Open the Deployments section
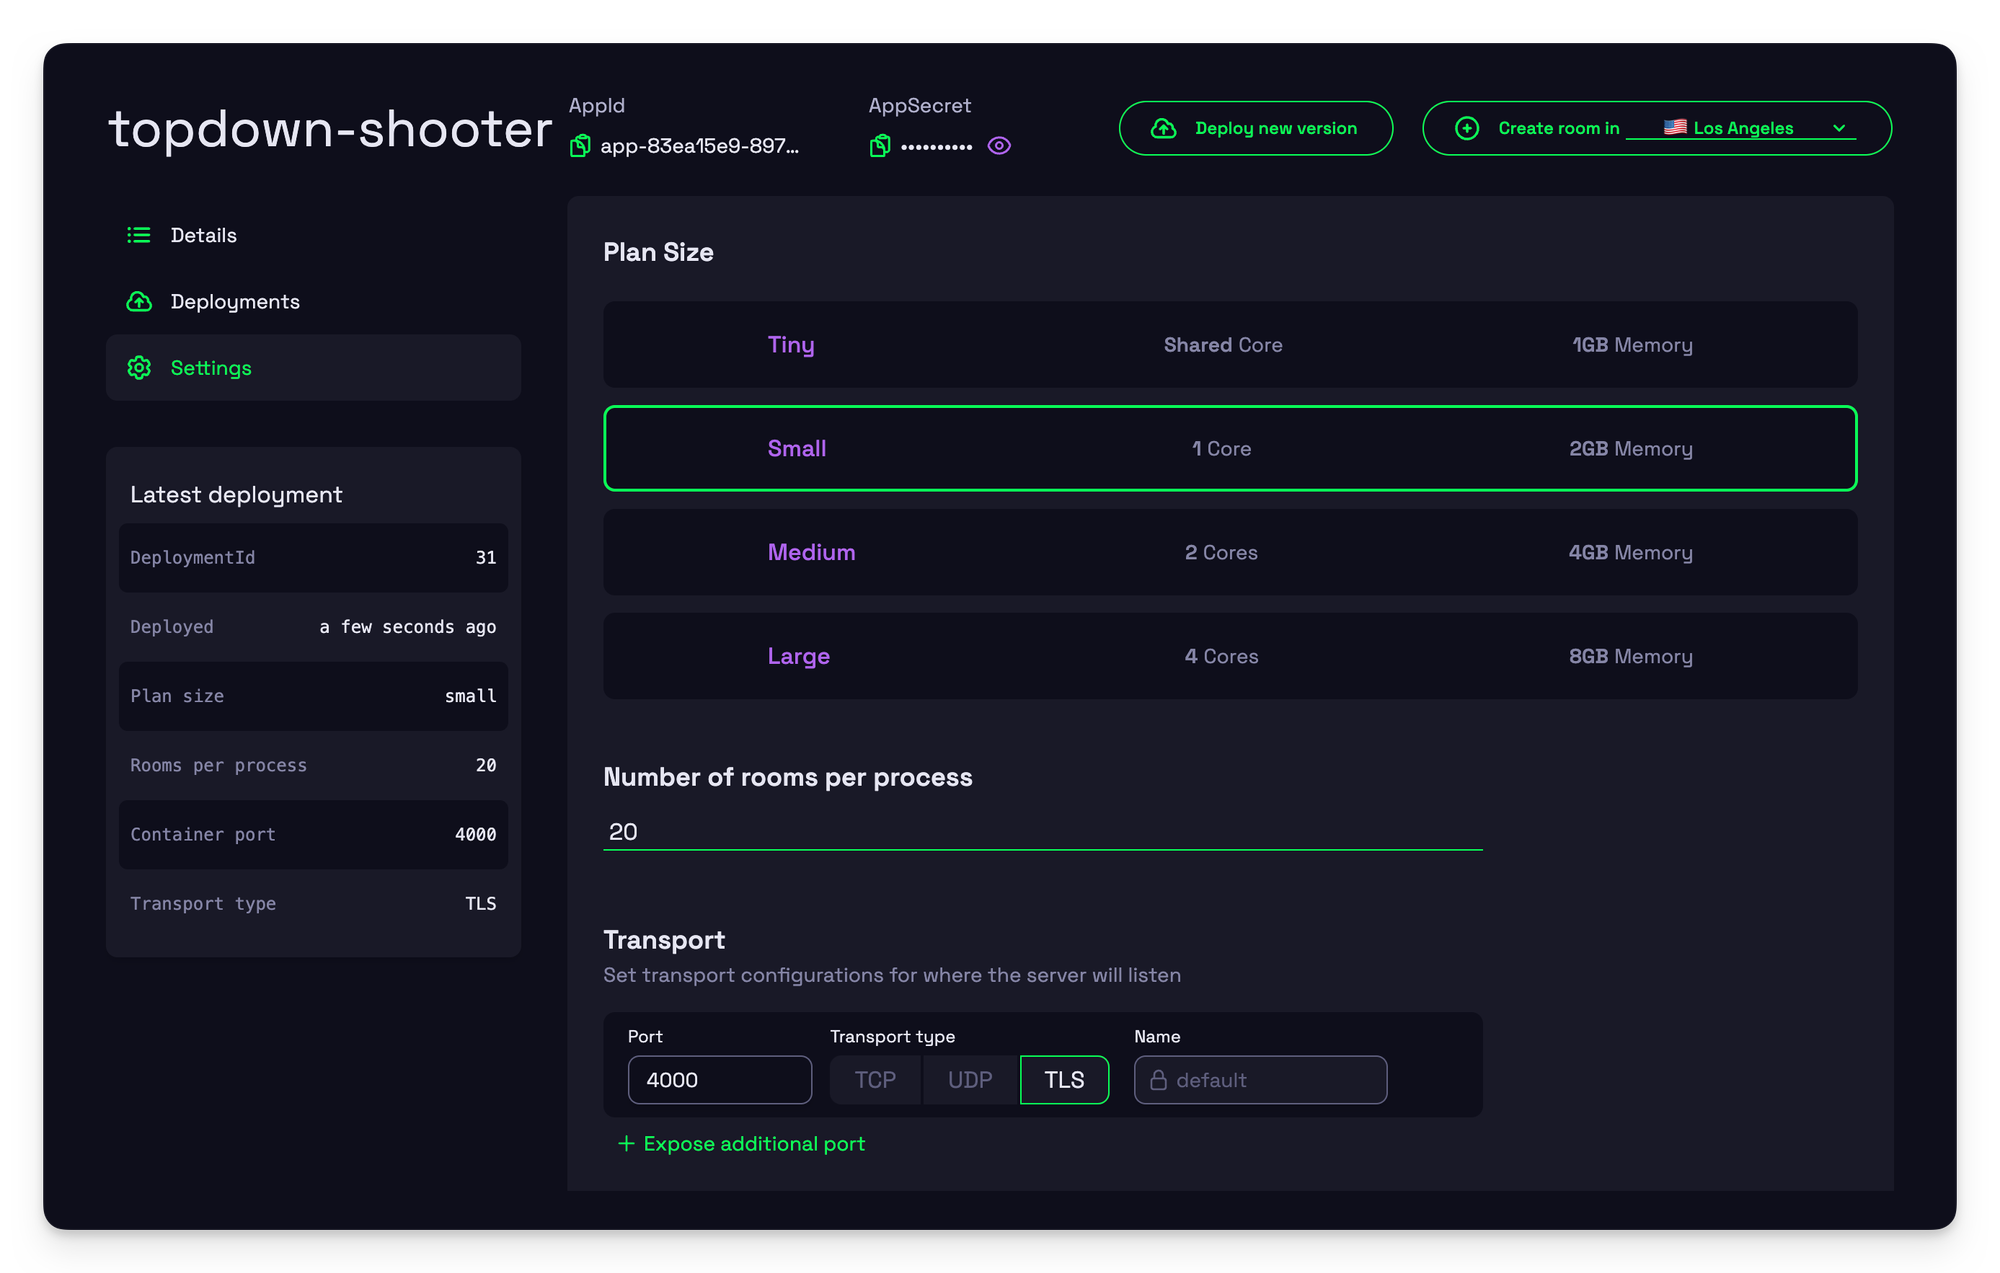This screenshot has height=1273, width=2000. pyautogui.click(x=235, y=302)
